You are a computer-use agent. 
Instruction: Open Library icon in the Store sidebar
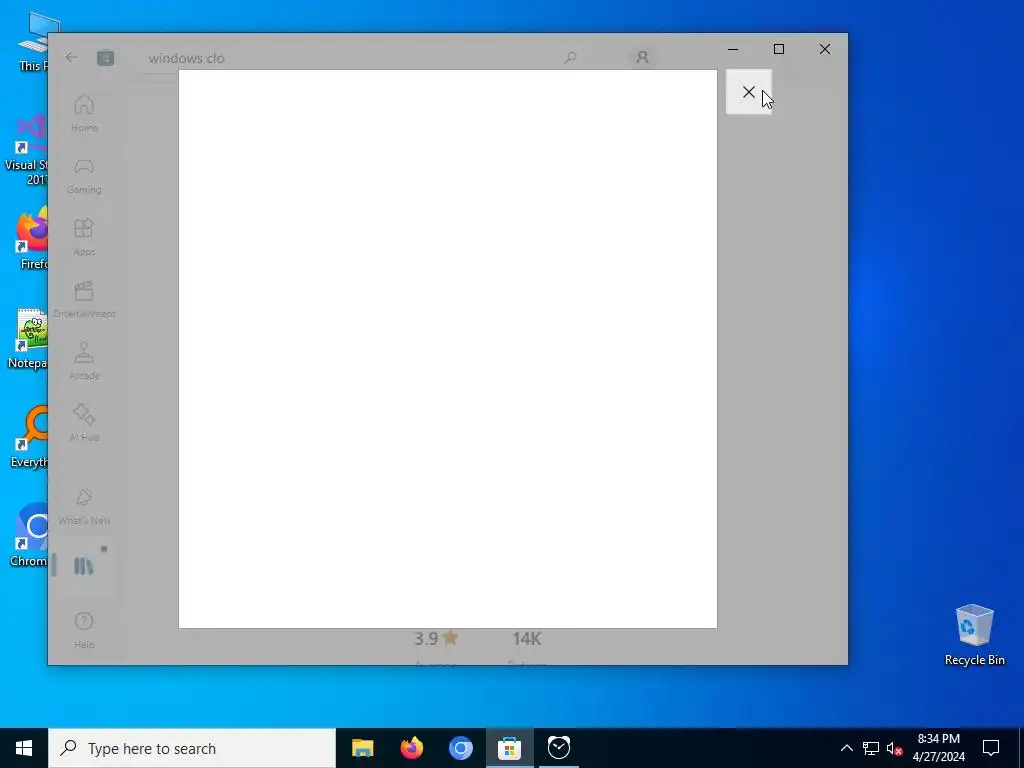(84, 566)
